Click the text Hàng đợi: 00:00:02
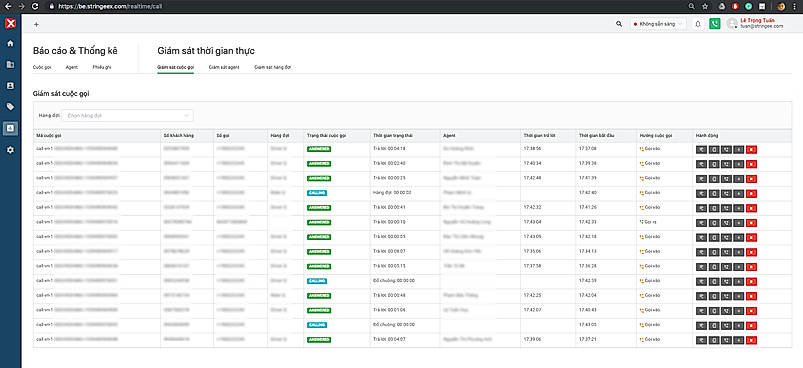 pos(392,193)
